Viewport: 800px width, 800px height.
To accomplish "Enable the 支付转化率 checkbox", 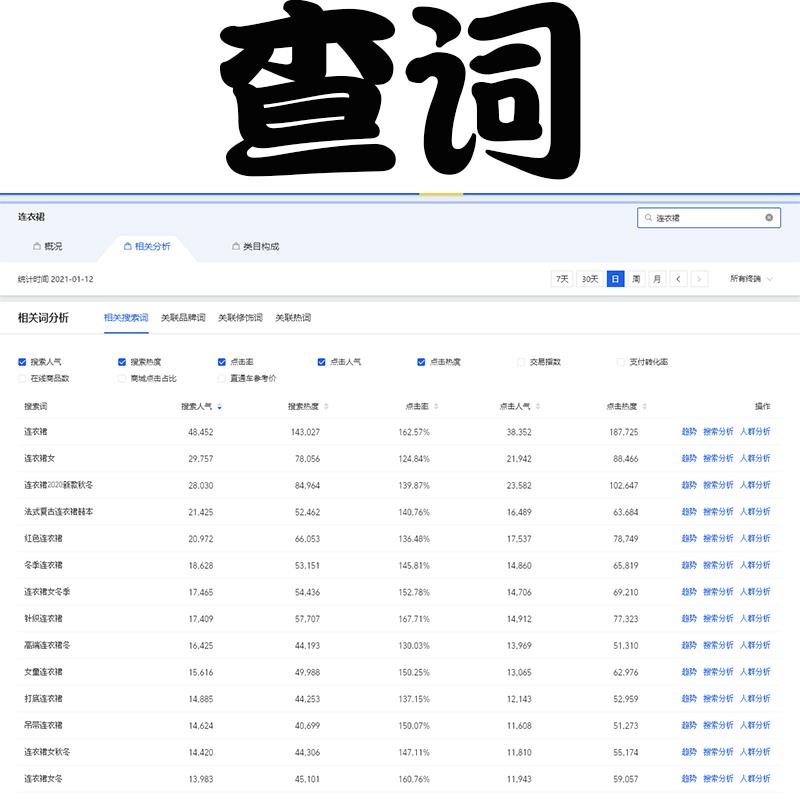I will coord(620,362).
